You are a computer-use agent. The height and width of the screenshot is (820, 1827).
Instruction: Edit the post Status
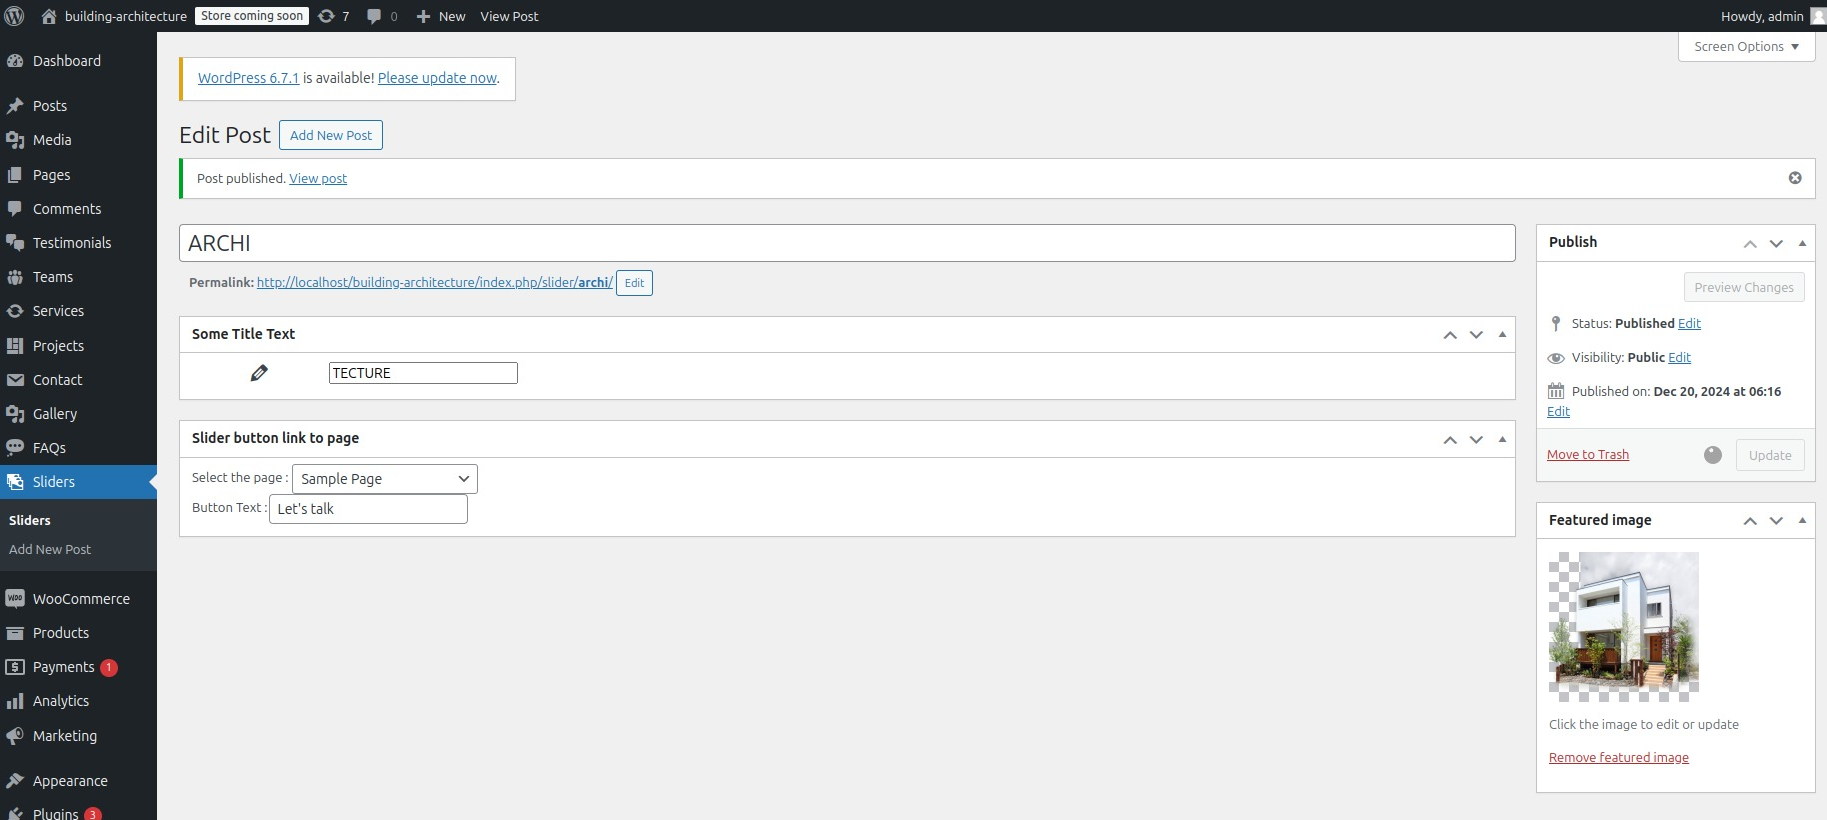pyautogui.click(x=1689, y=324)
